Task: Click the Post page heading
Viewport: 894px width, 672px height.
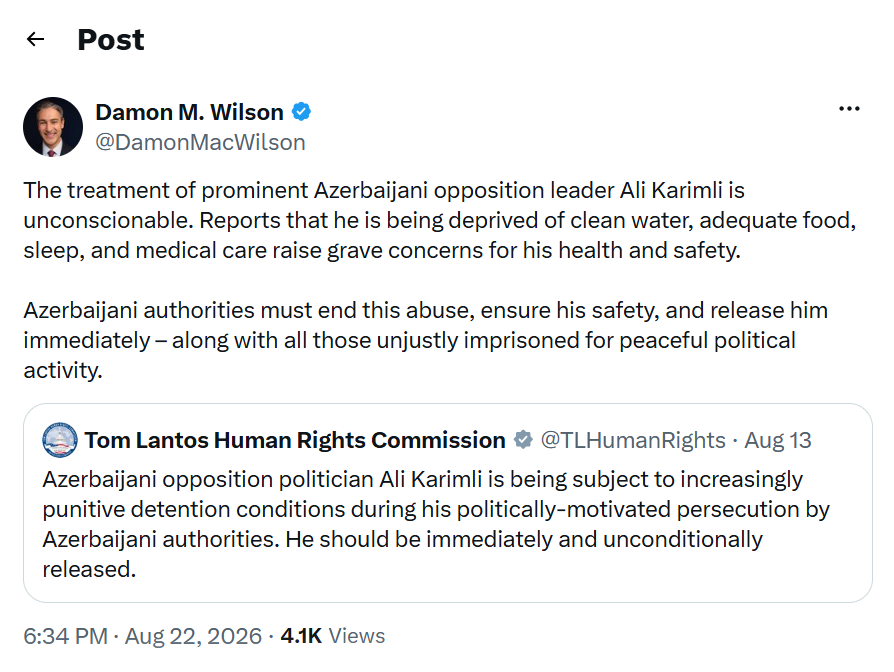Action: click(x=111, y=39)
